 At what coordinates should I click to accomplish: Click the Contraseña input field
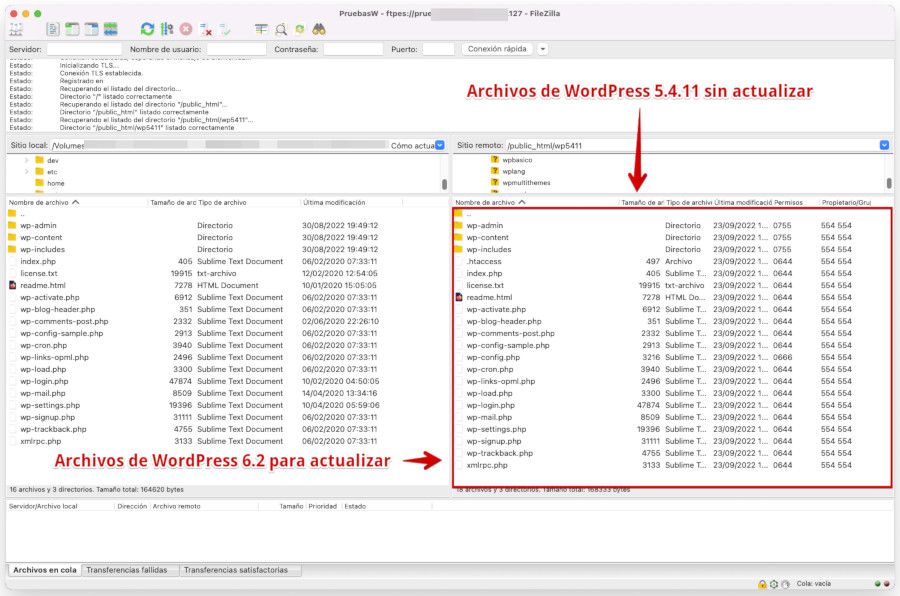pyautogui.click(x=353, y=49)
